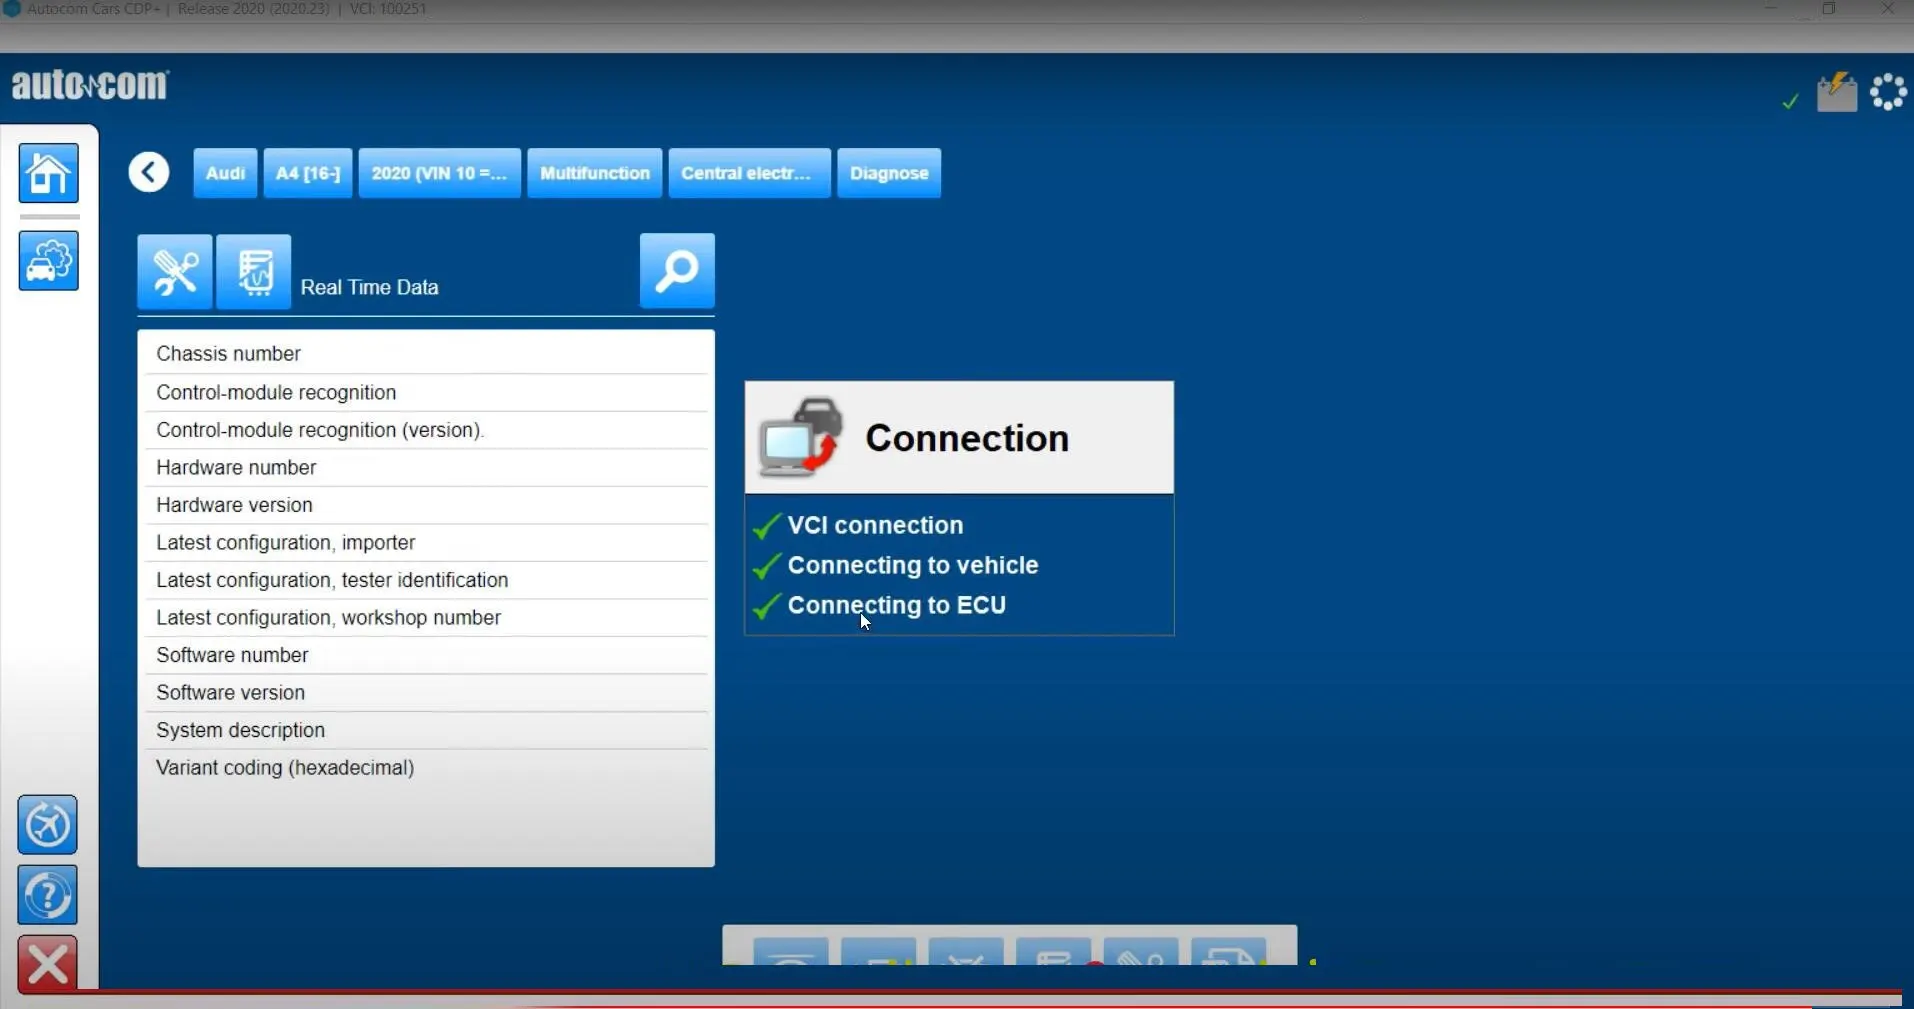
Task: Open the wrench and screwdriver tools icon
Action: (x=175, y=271)
